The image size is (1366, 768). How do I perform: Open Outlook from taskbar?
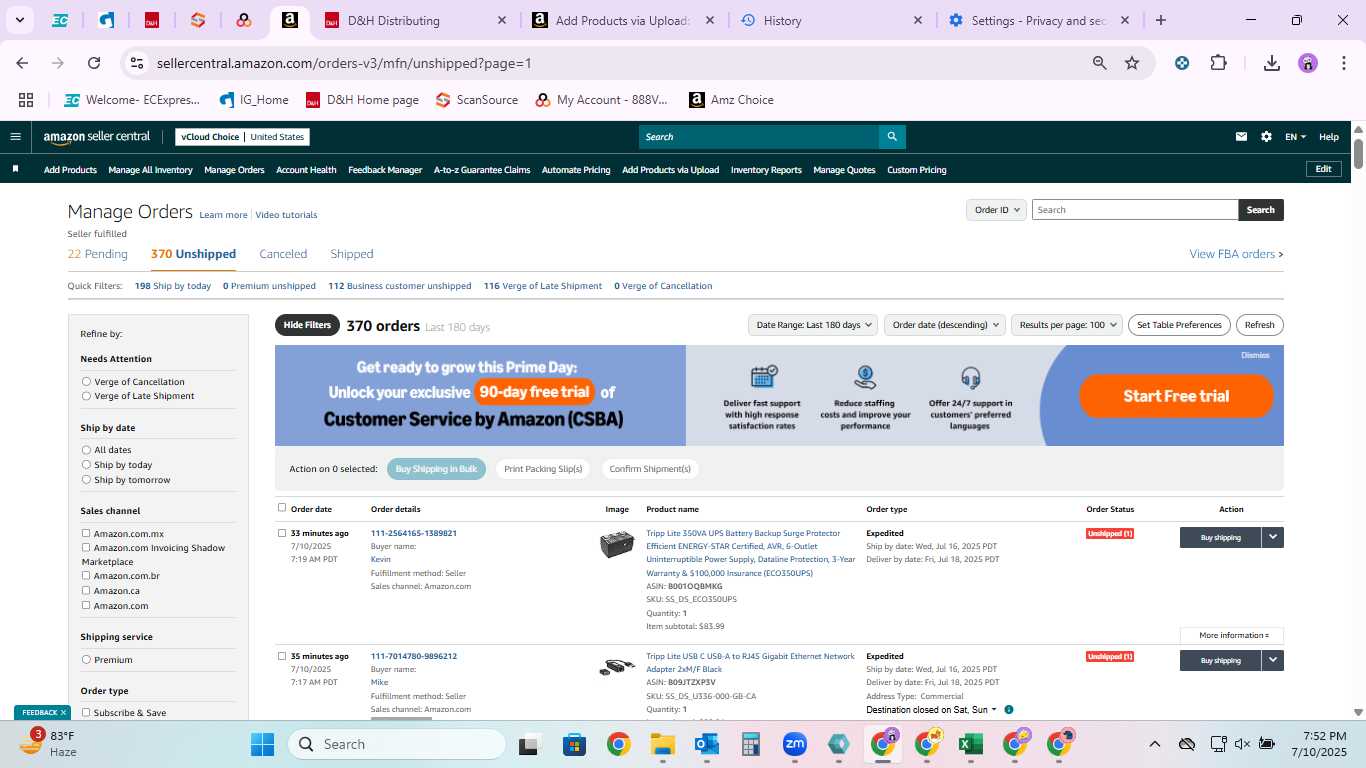(707, 744)
